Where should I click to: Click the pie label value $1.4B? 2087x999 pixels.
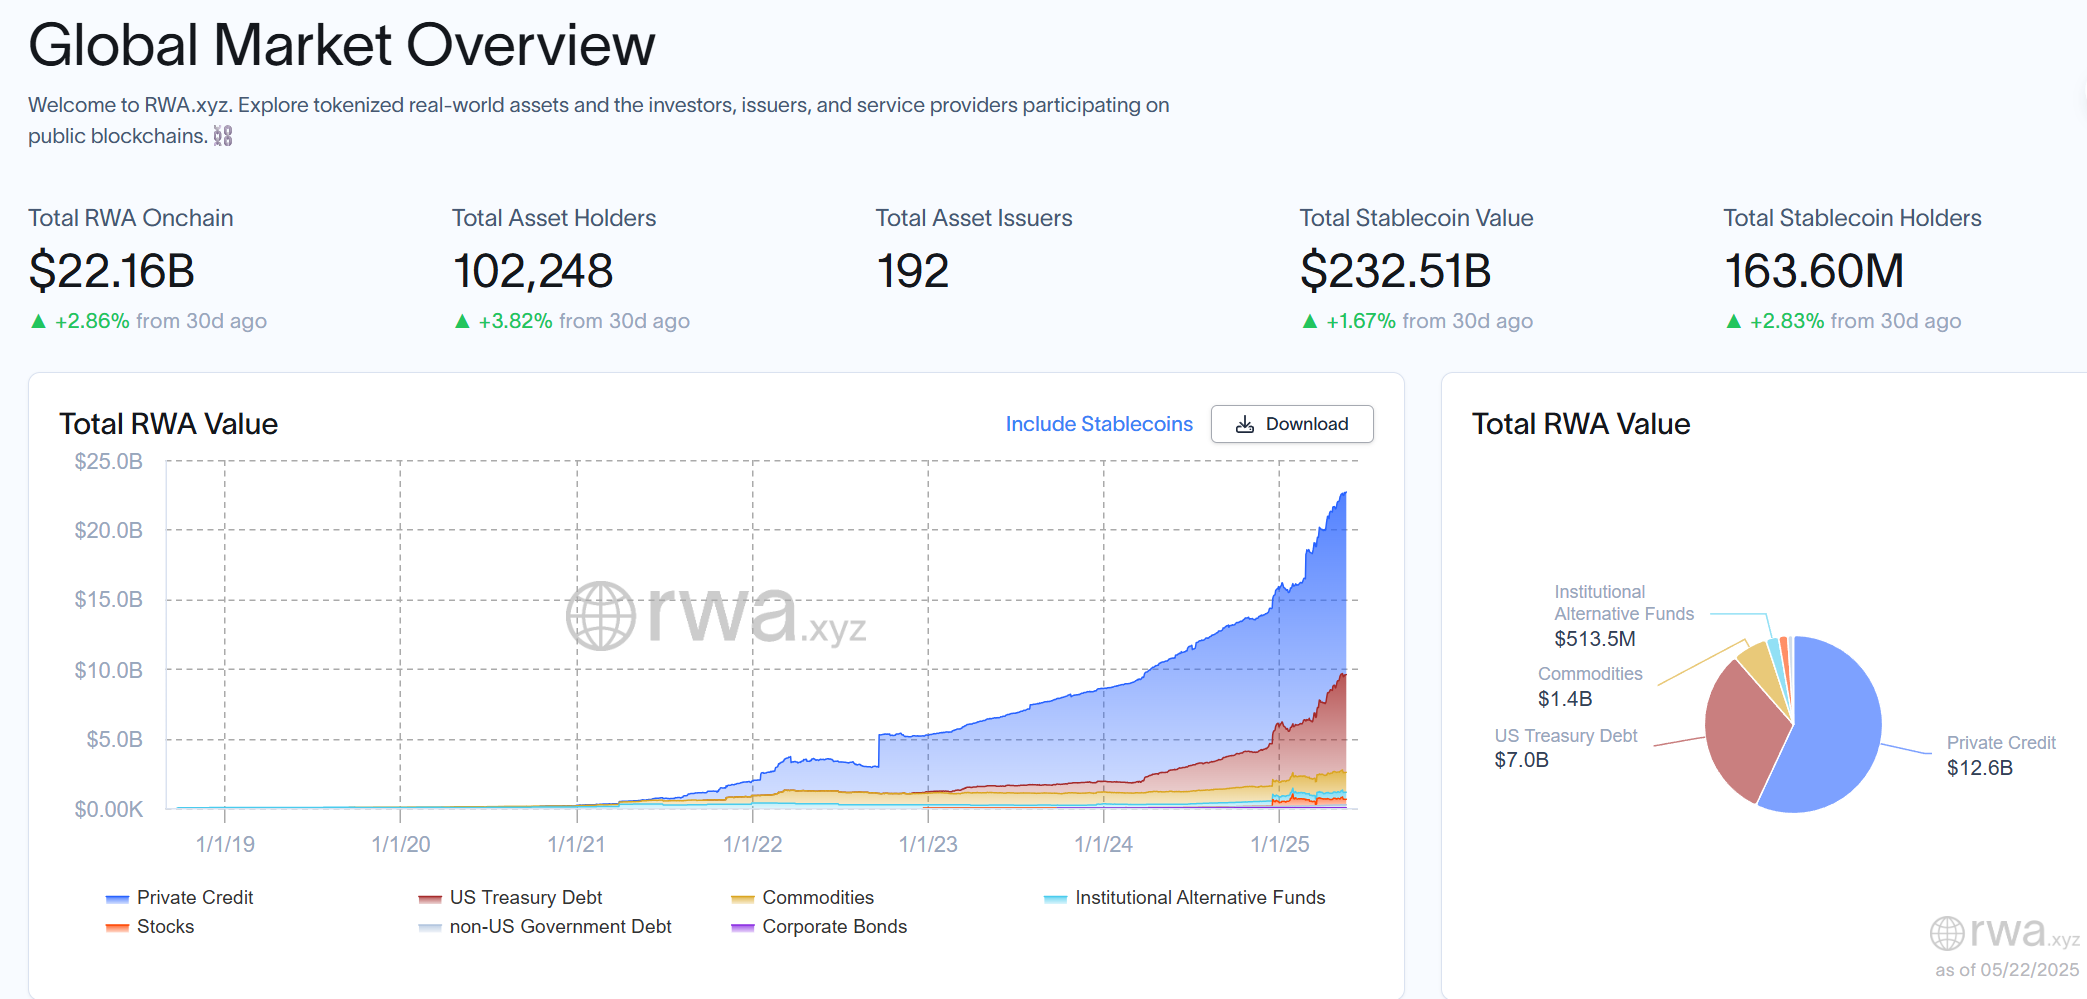click(x=1565, y=699)
